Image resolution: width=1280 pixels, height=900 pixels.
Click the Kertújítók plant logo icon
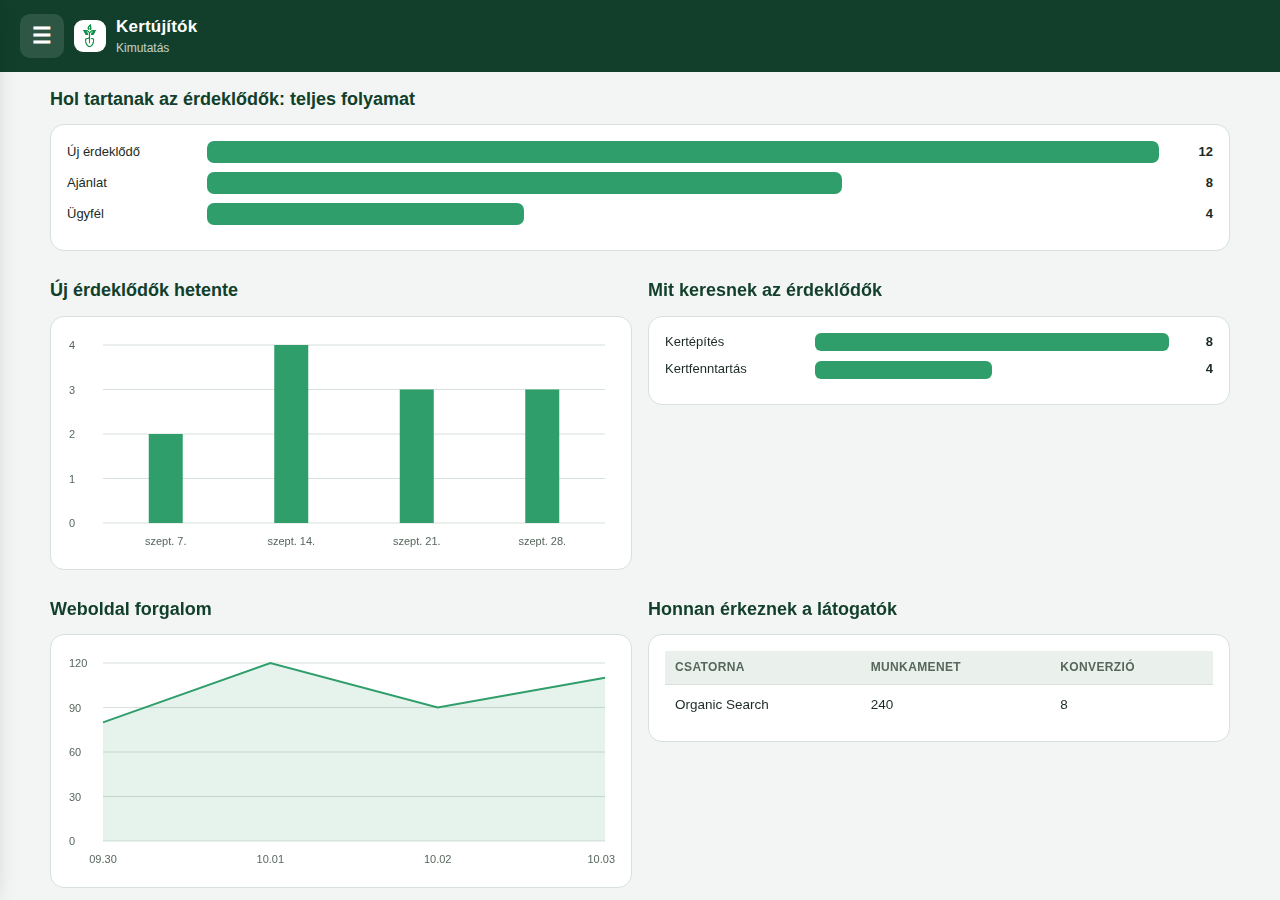(x=90, y=36)
